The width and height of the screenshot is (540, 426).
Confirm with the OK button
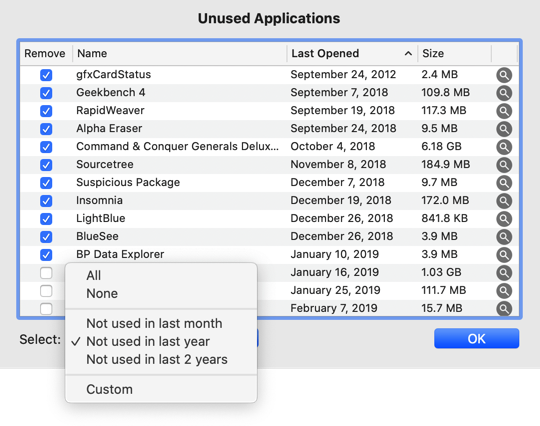tap(476, 339)
